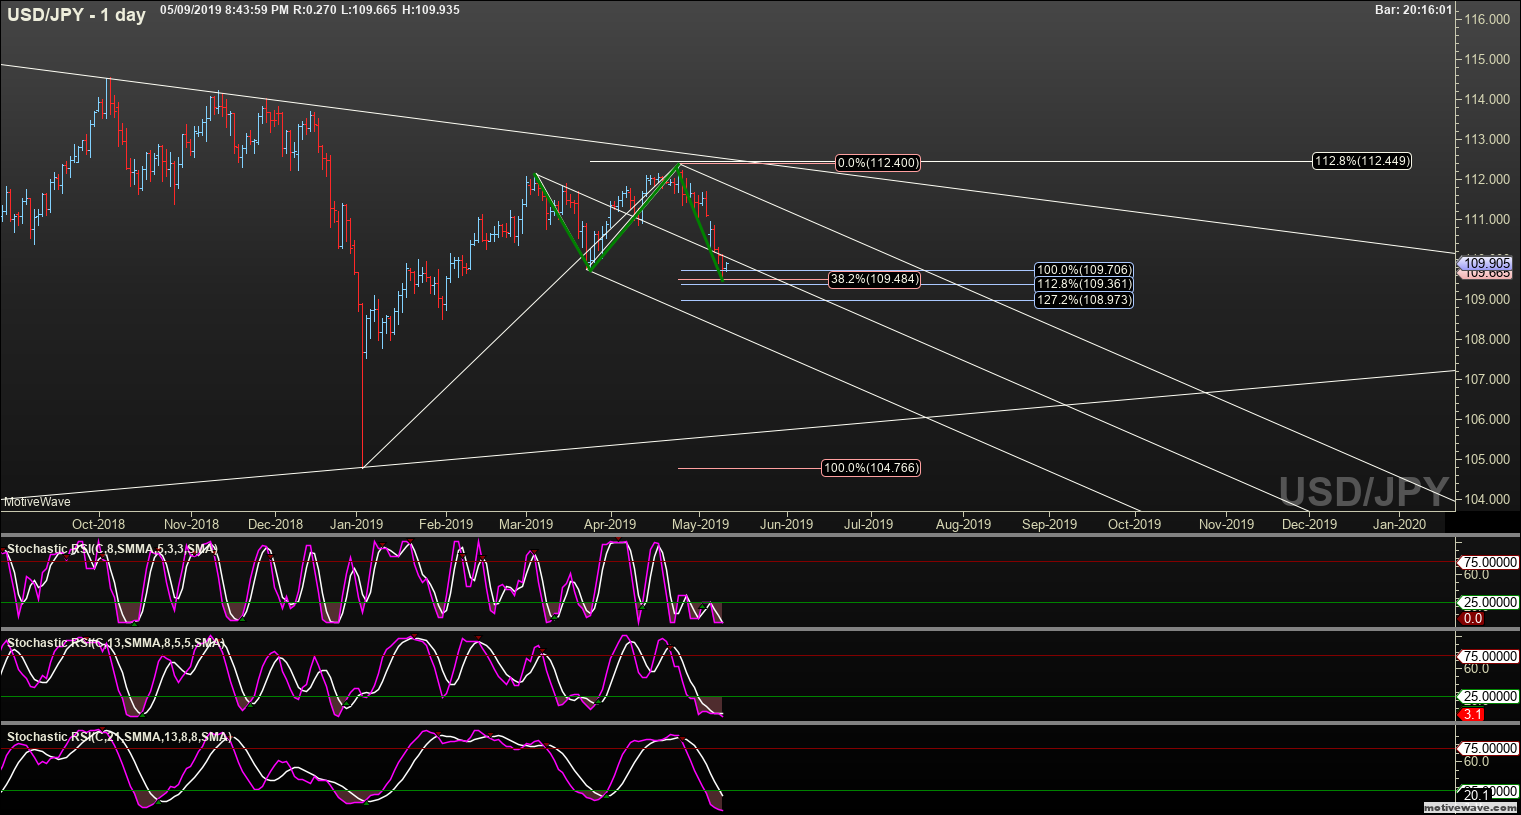Click the green ABC wave line near Apr-2019
Screen dimensions: 1521x815
(x=634, y=217)
